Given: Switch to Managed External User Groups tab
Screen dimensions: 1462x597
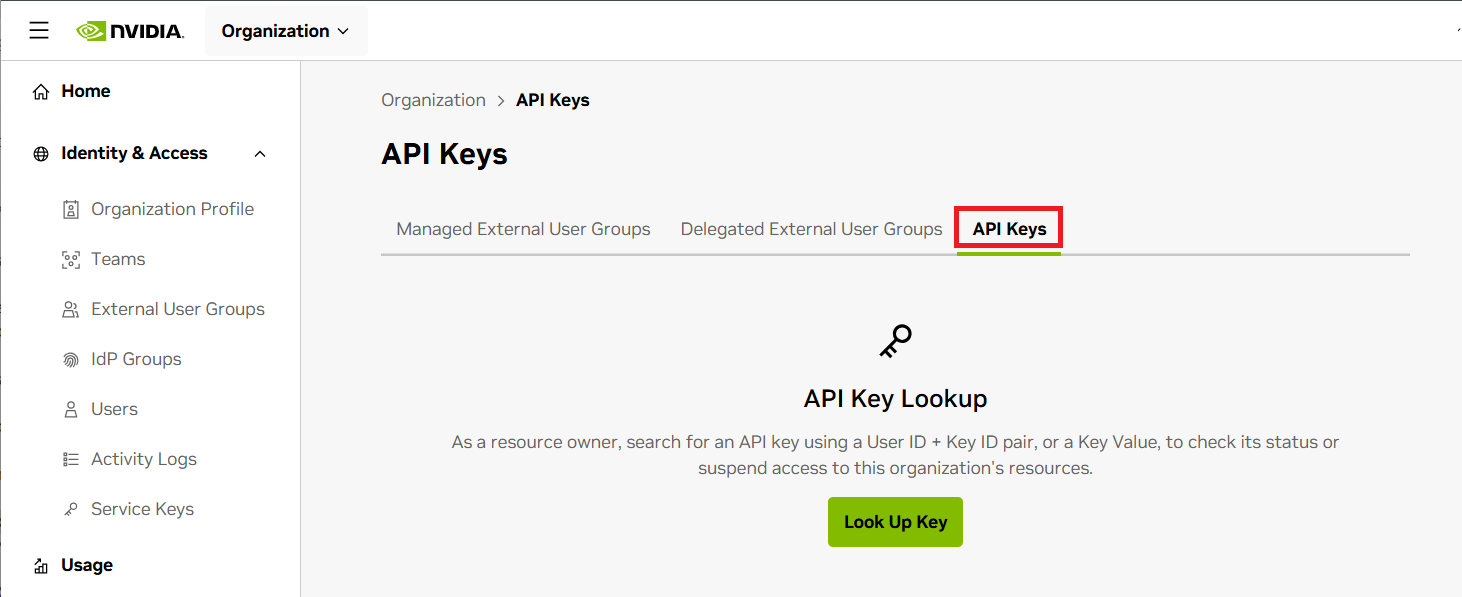Looking at the screenshot, I should [x=523, y=229].
